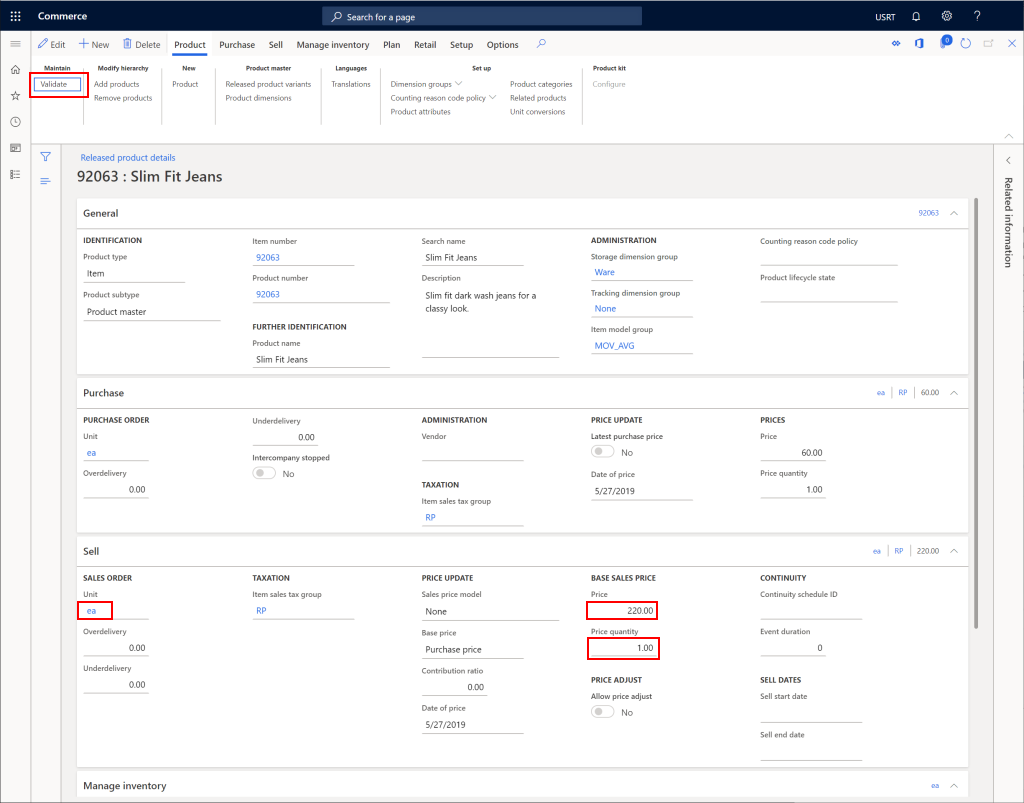Viewport: 1024px width, 803px height.
Task: Open the Manage inventory ribbon tab
Action: (x=331, y=44)
